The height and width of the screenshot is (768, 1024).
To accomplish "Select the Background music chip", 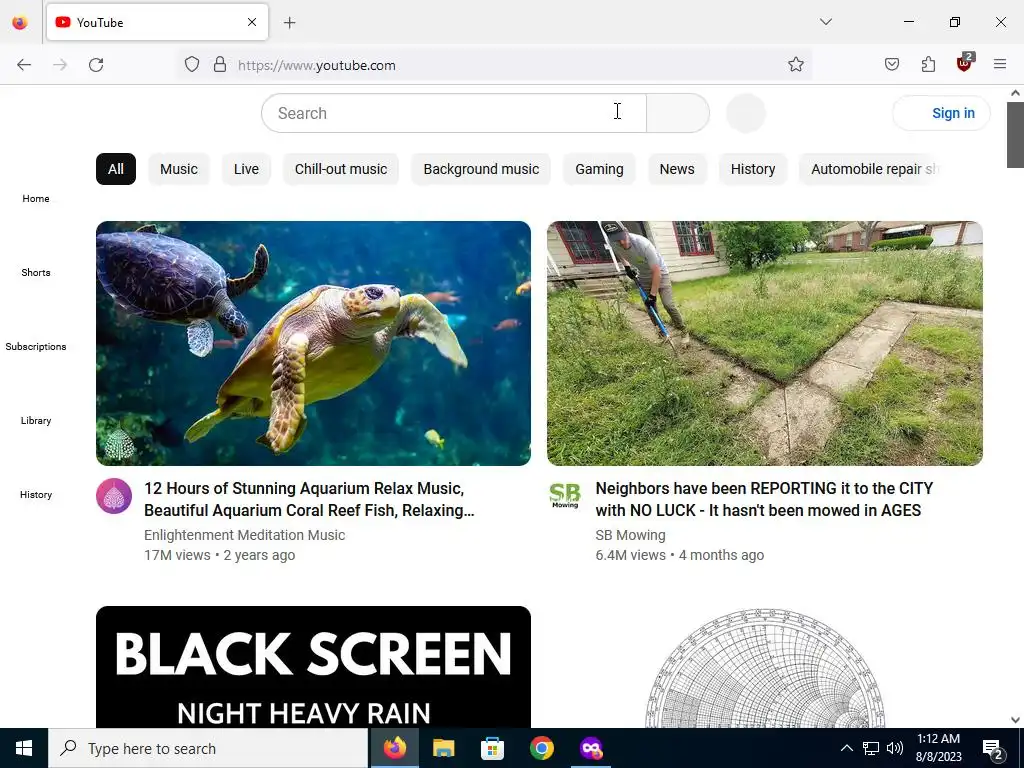I will (x=481, y=169).
